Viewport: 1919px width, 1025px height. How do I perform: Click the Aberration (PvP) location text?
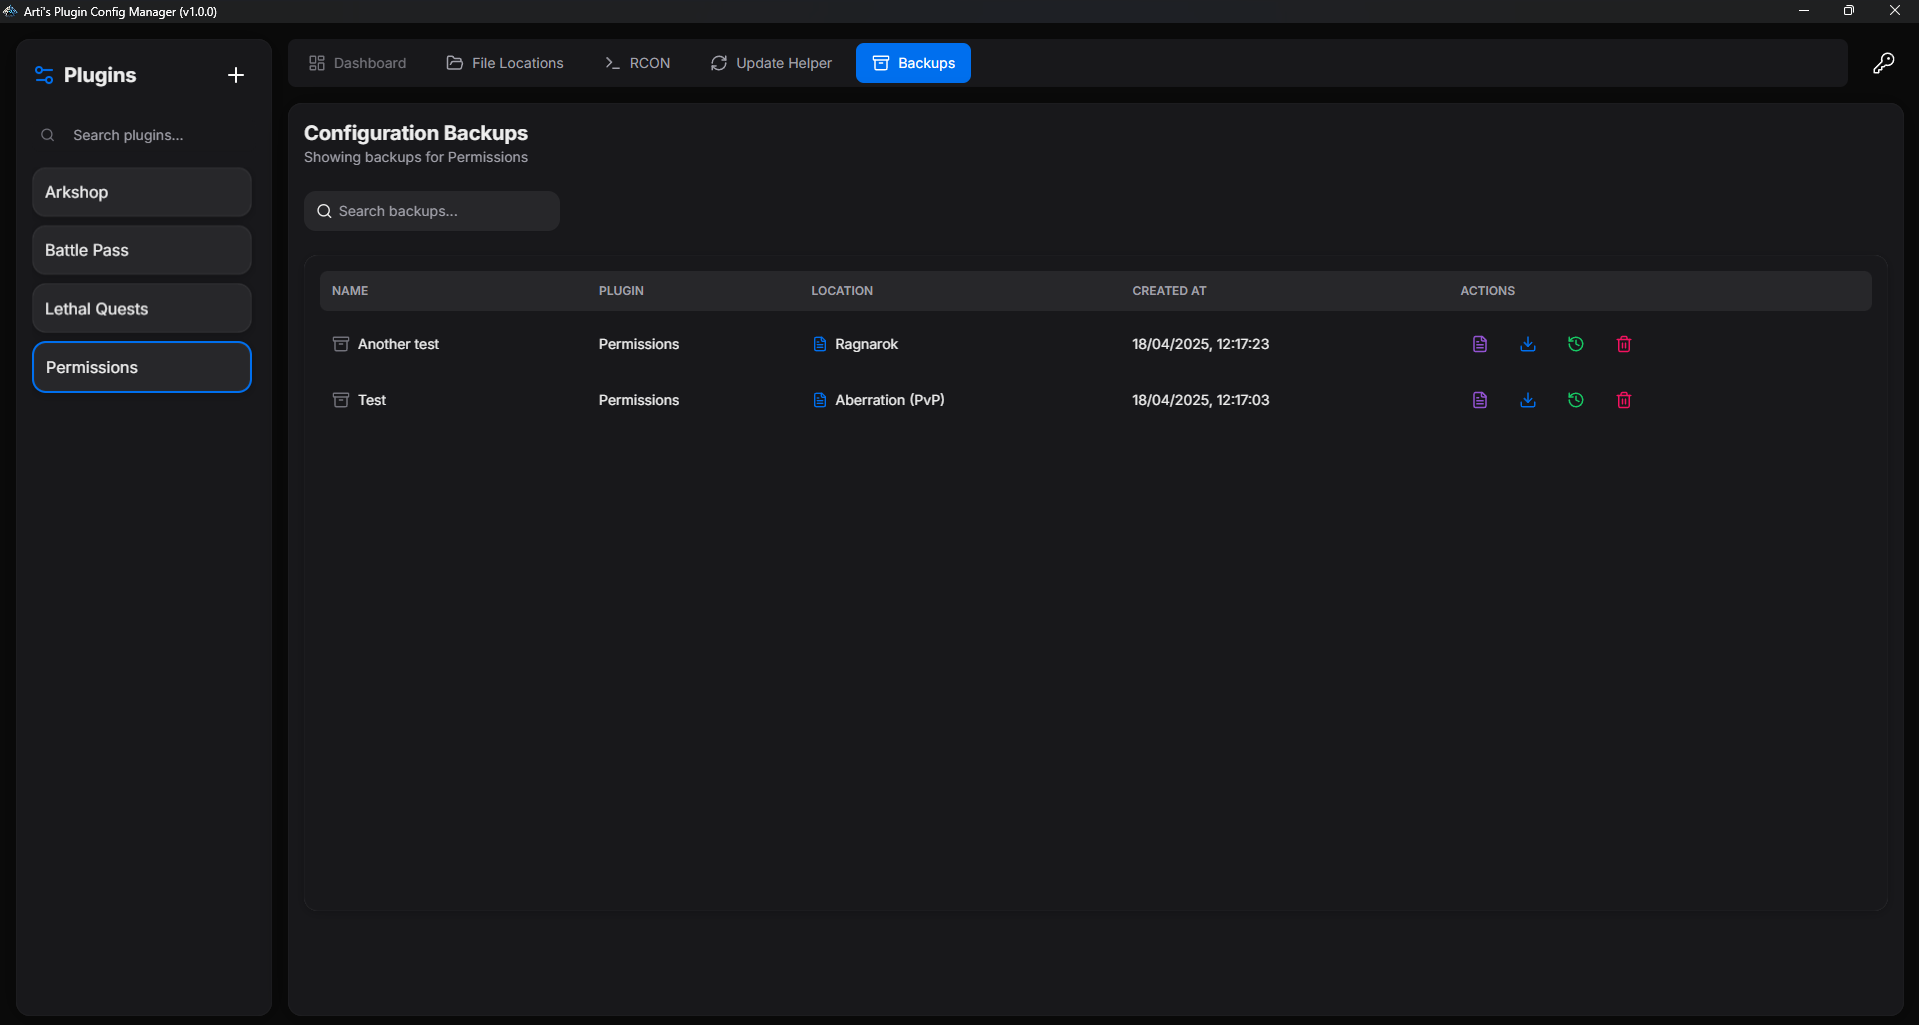pyautogui.click(x=890, y=400)
